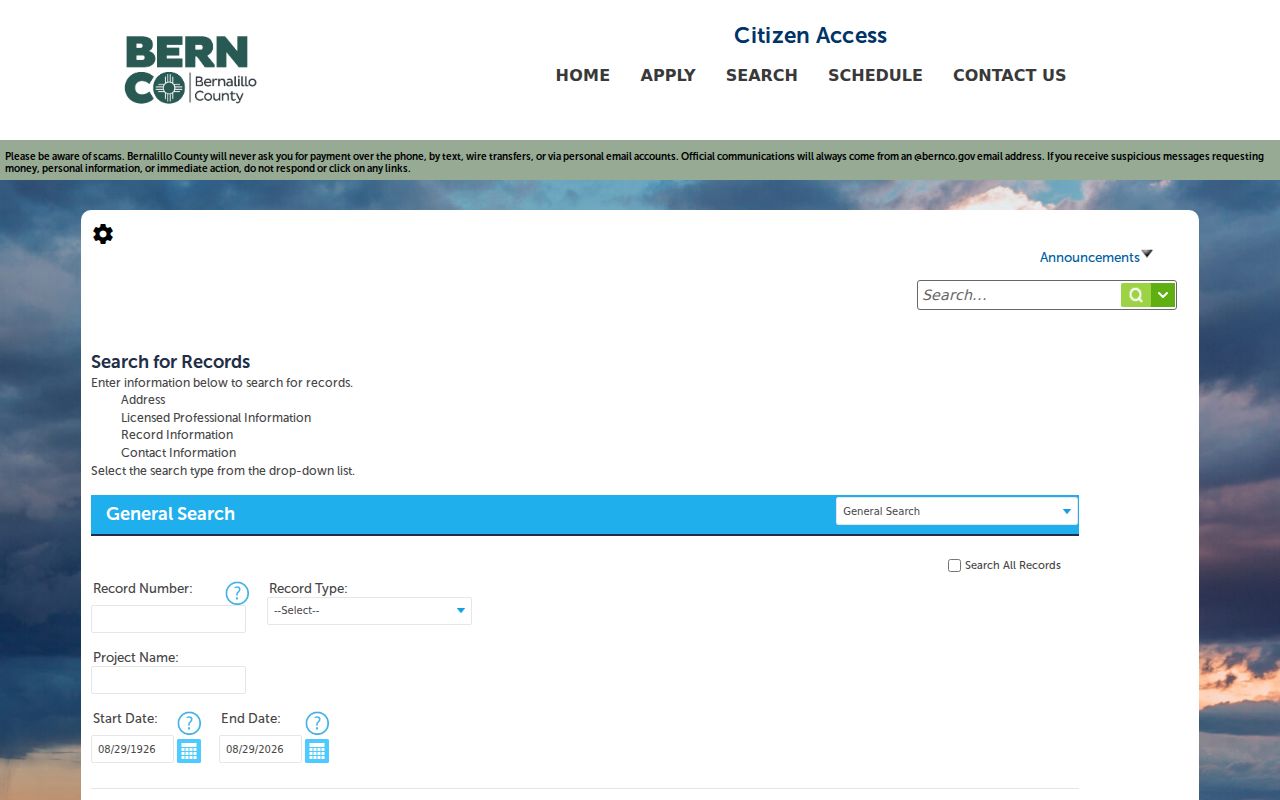Expand the Announcements dropdown
This screenshot has width=1280, height=800.
(x=1096, y=257)
